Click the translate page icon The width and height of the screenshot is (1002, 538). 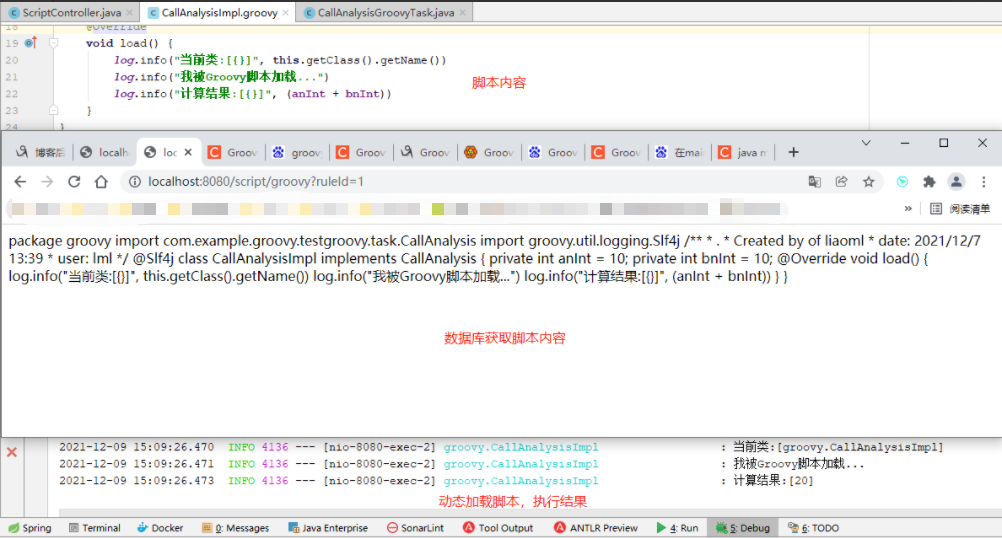[814, 181]
